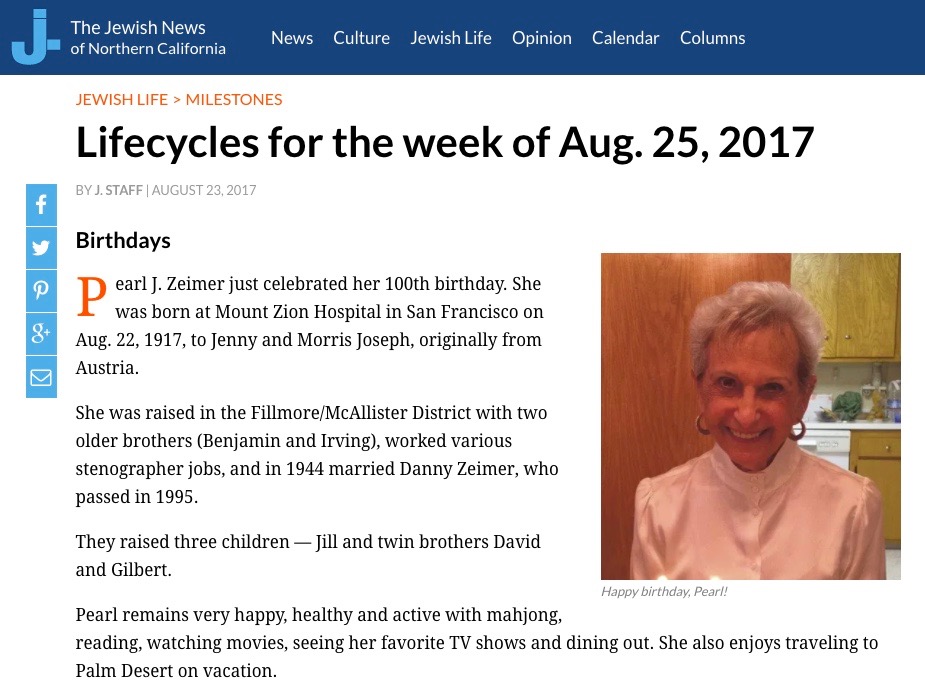Open the Opinion section
Image resolution: width=925 pixels, height=696 pixels.
click(542, 38)
